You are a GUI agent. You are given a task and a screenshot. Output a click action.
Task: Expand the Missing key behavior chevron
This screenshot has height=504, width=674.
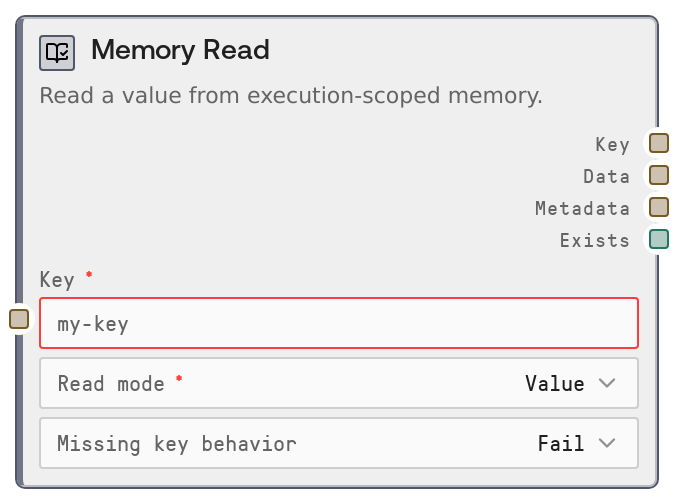click(607, 443)
